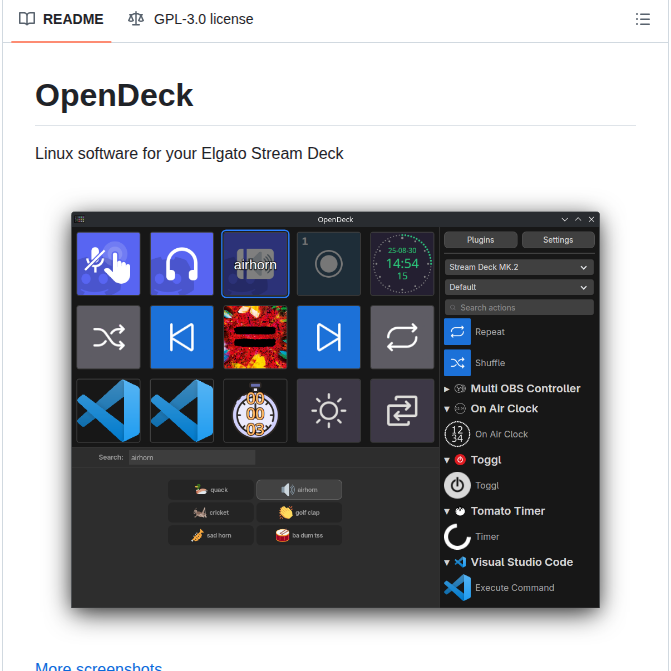Click the green clock key showing 14:54
This screenshot has width=671, height=671.
tap(402, 264)
